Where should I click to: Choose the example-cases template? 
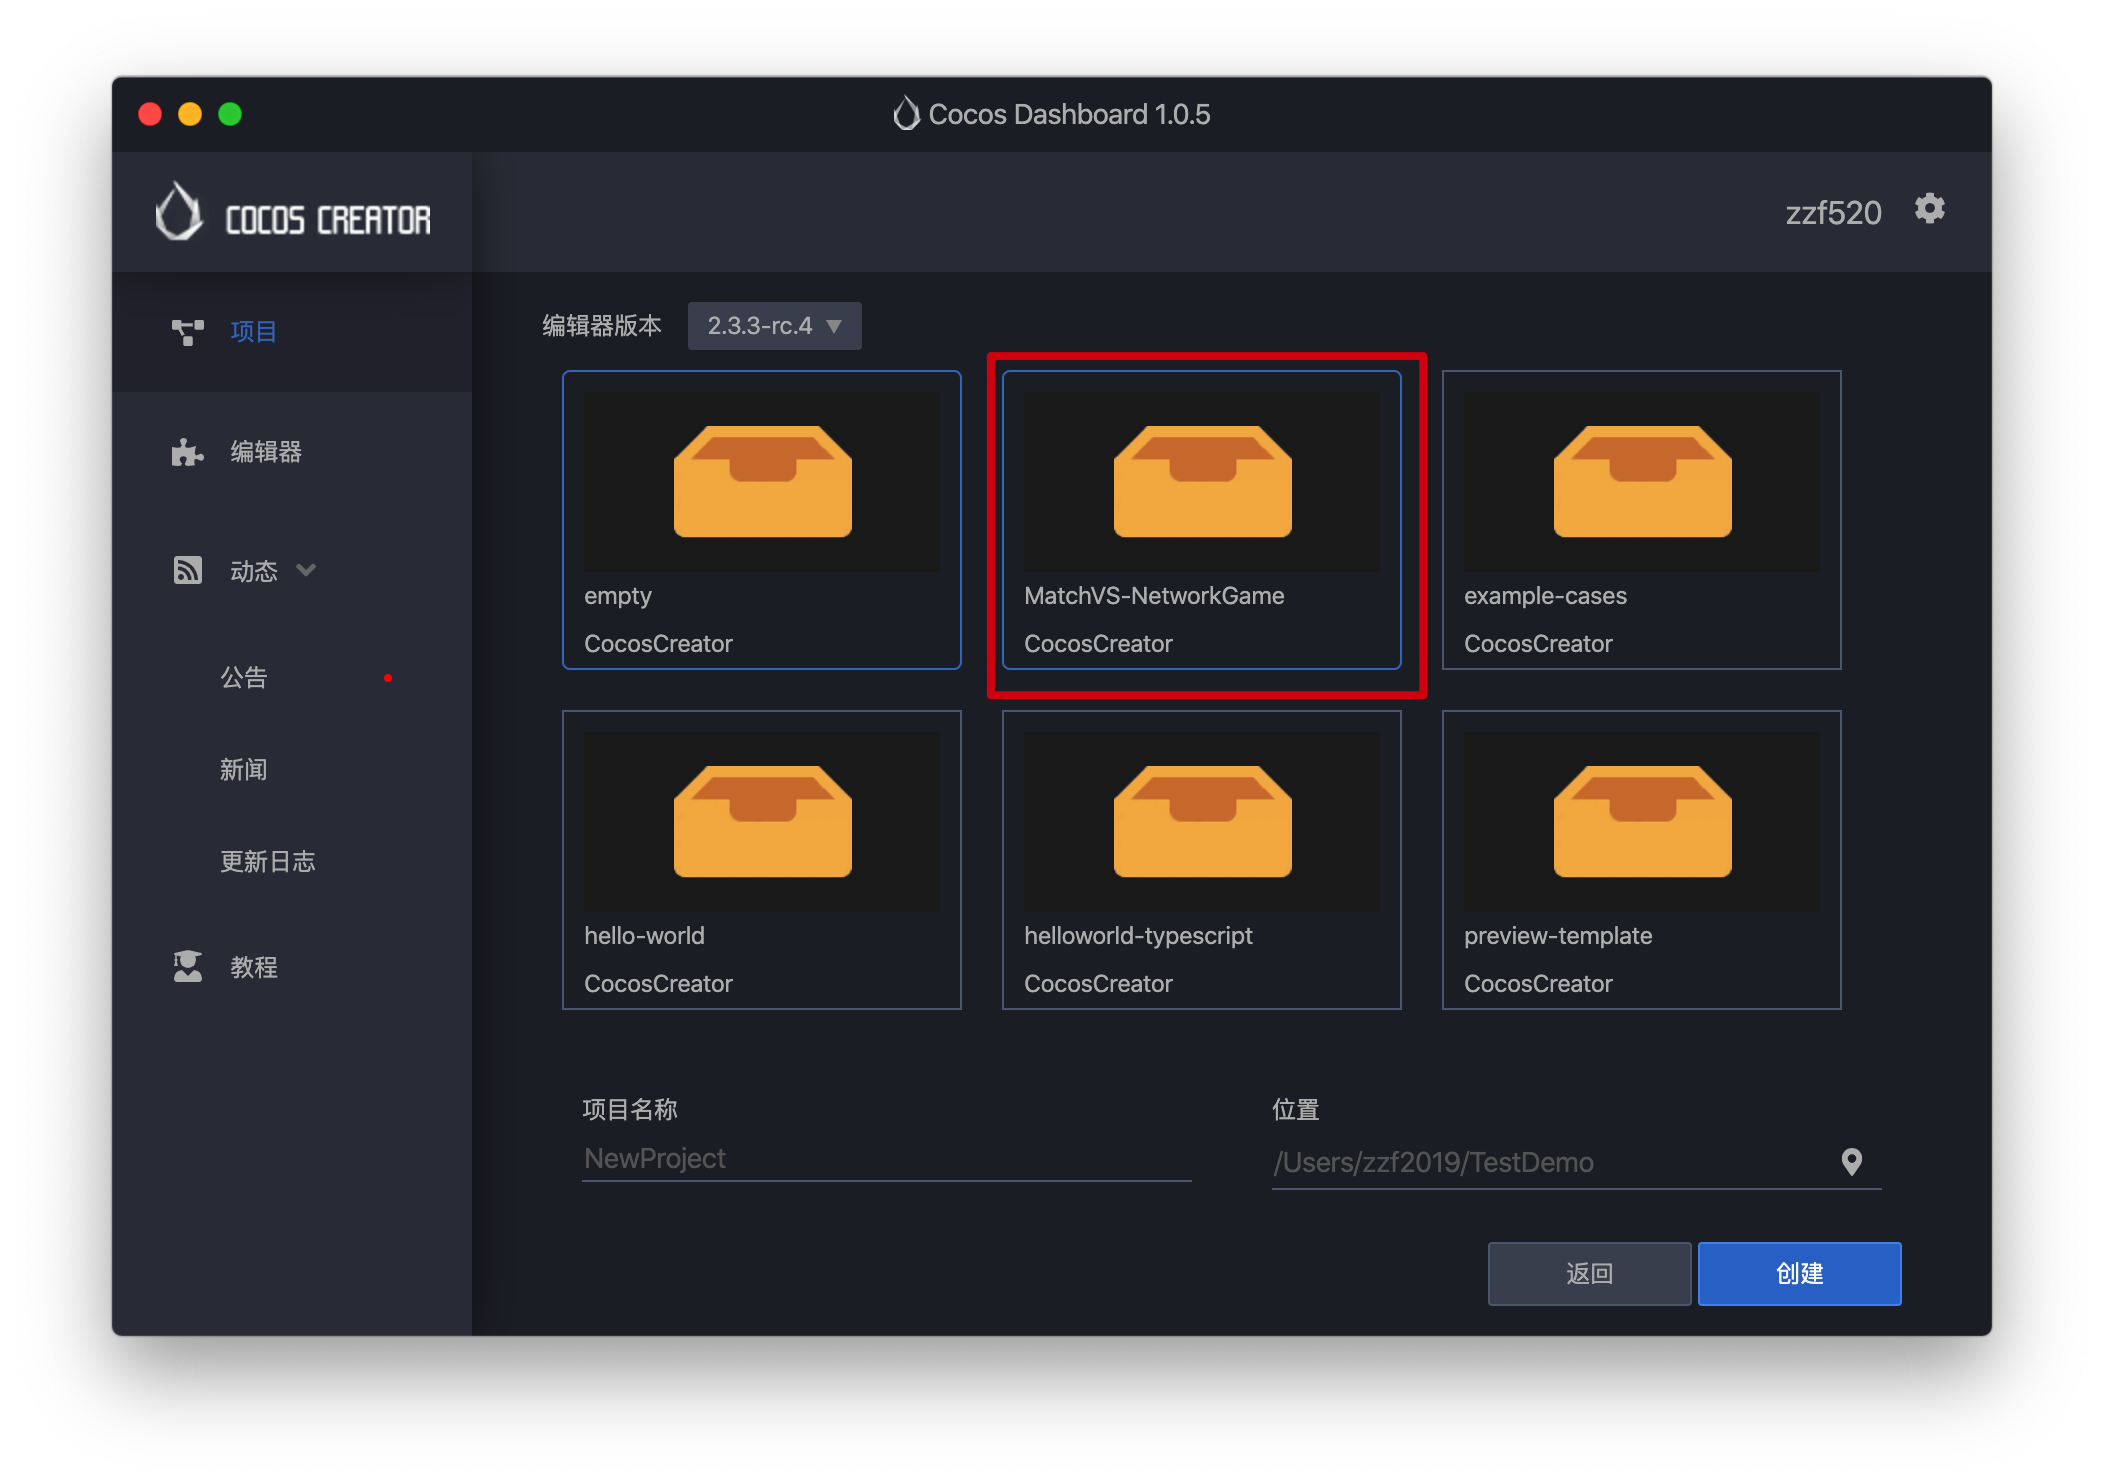[1642, 520]
